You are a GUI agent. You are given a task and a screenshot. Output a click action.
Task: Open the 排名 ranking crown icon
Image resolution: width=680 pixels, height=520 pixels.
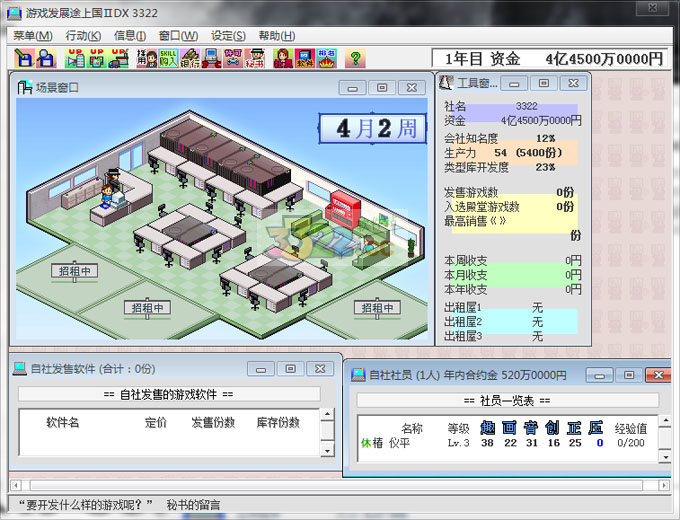click(x=327, y=58)
